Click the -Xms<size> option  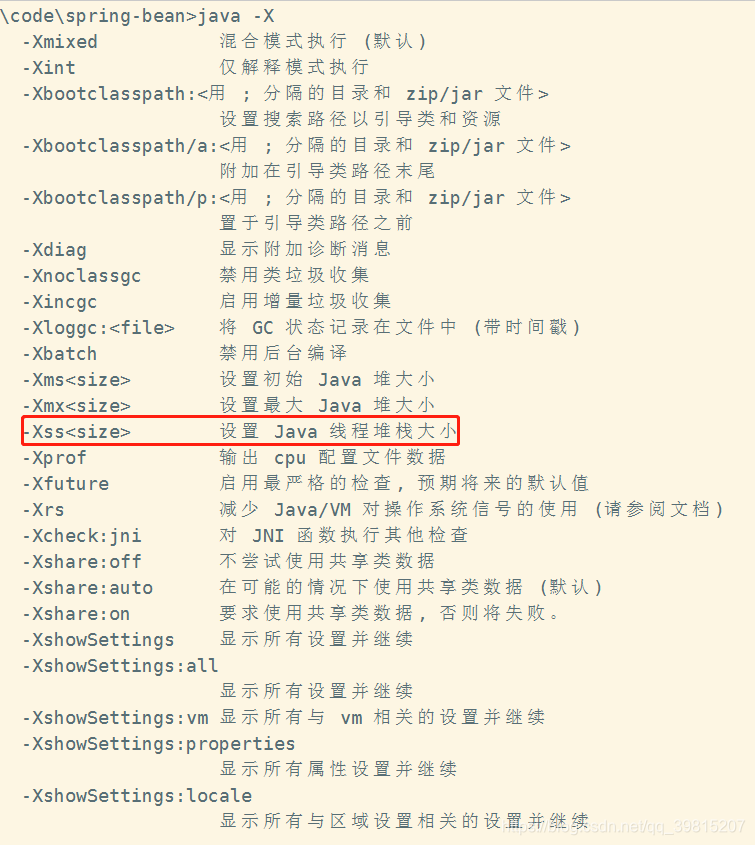(x=77, y=380)
